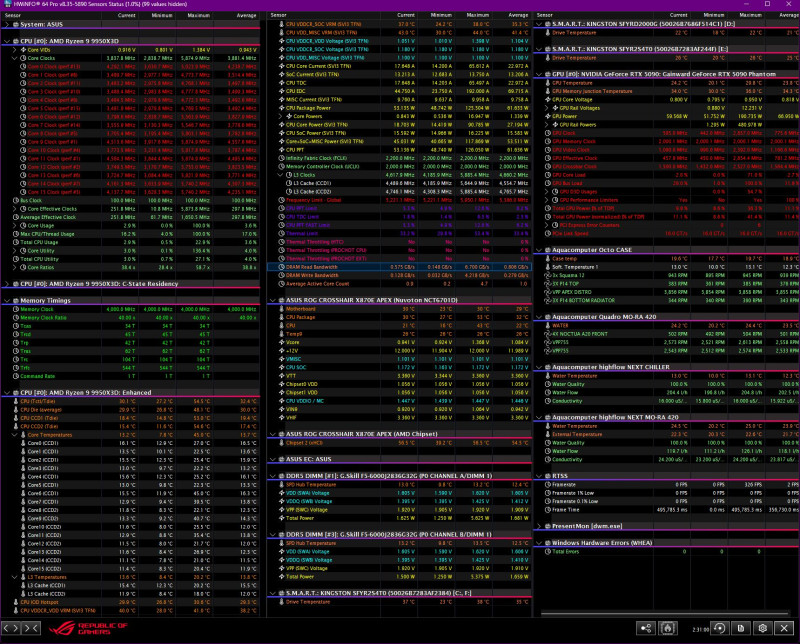Click the HWiNFO icon in title bar
This screenshot has height=644, width=800.
7,4
